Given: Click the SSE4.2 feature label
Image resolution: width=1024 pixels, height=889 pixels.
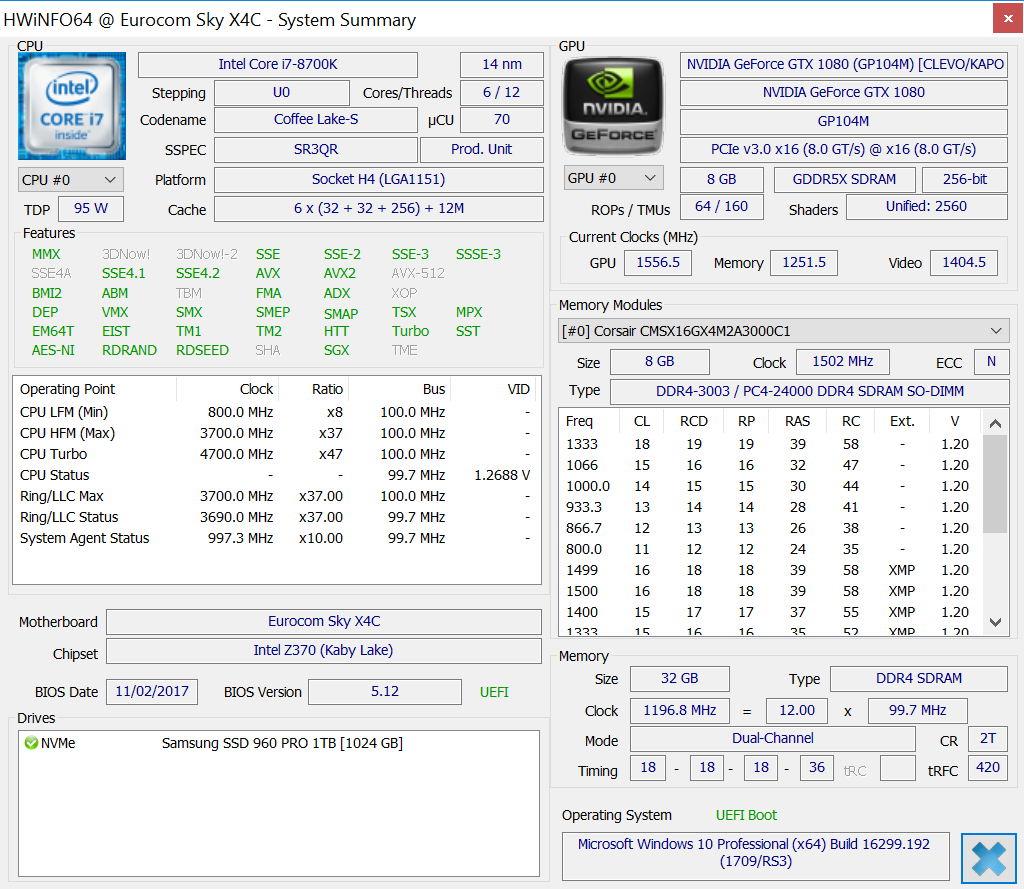Looking at the screenshot, I should point(198,273).
